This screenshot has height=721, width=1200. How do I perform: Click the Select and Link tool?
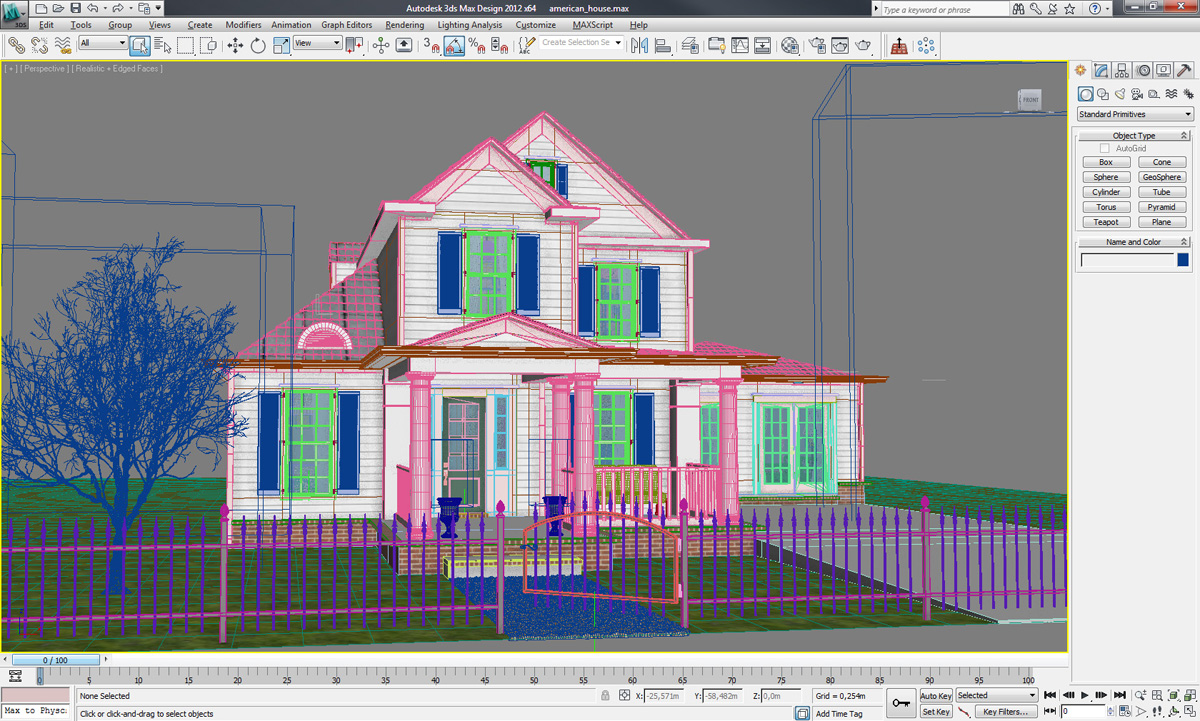pyautogui.click(x=16, y=45)
